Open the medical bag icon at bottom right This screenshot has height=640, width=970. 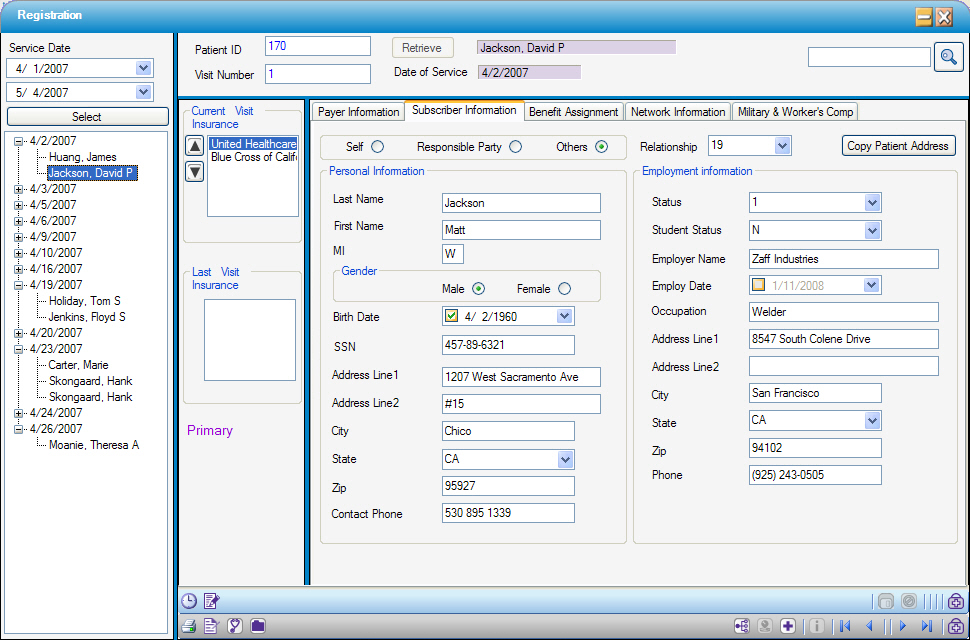pyautogui.click(x=955, y=625)
